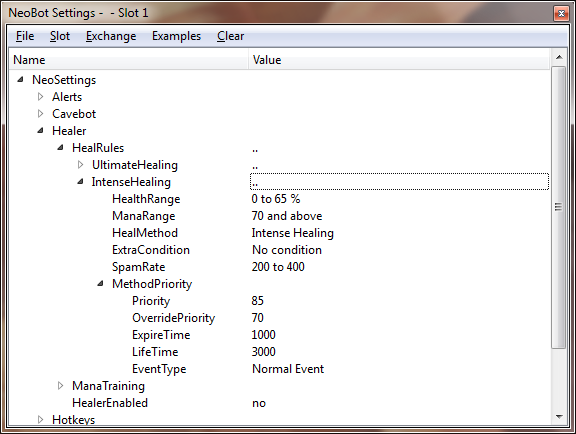The height and width of the screenshot is (434, 576).
Task: Open the Slot menu
Action: click(x=60, y=36)
